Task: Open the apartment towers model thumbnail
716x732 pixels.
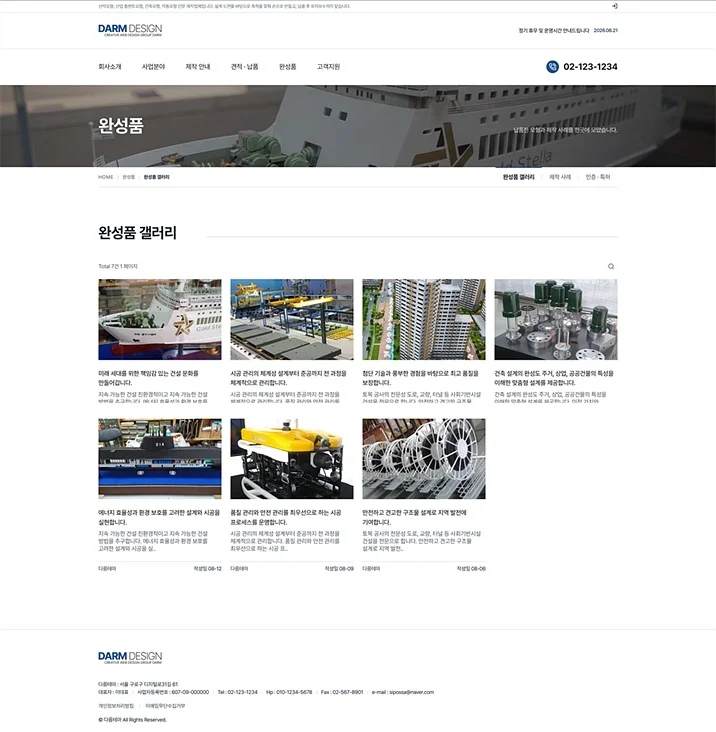Action: 424,319
